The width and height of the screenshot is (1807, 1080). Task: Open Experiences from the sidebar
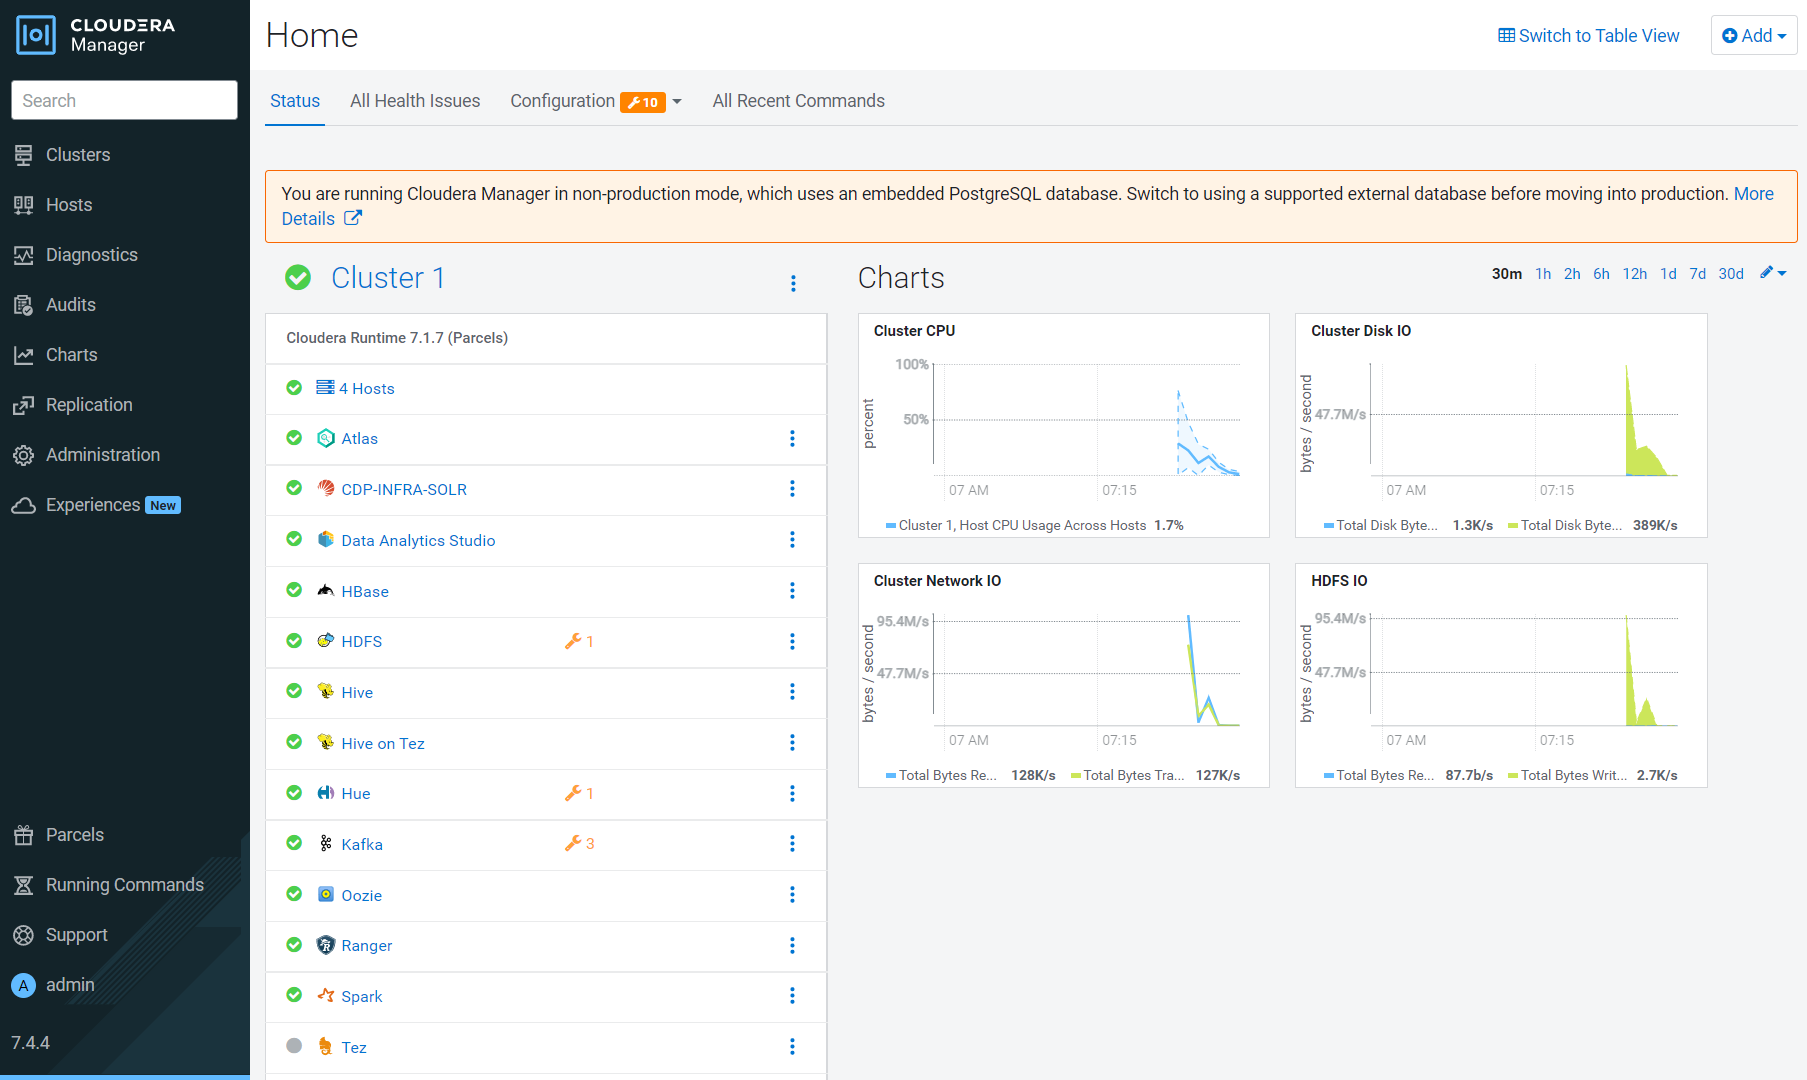(95, 505)
